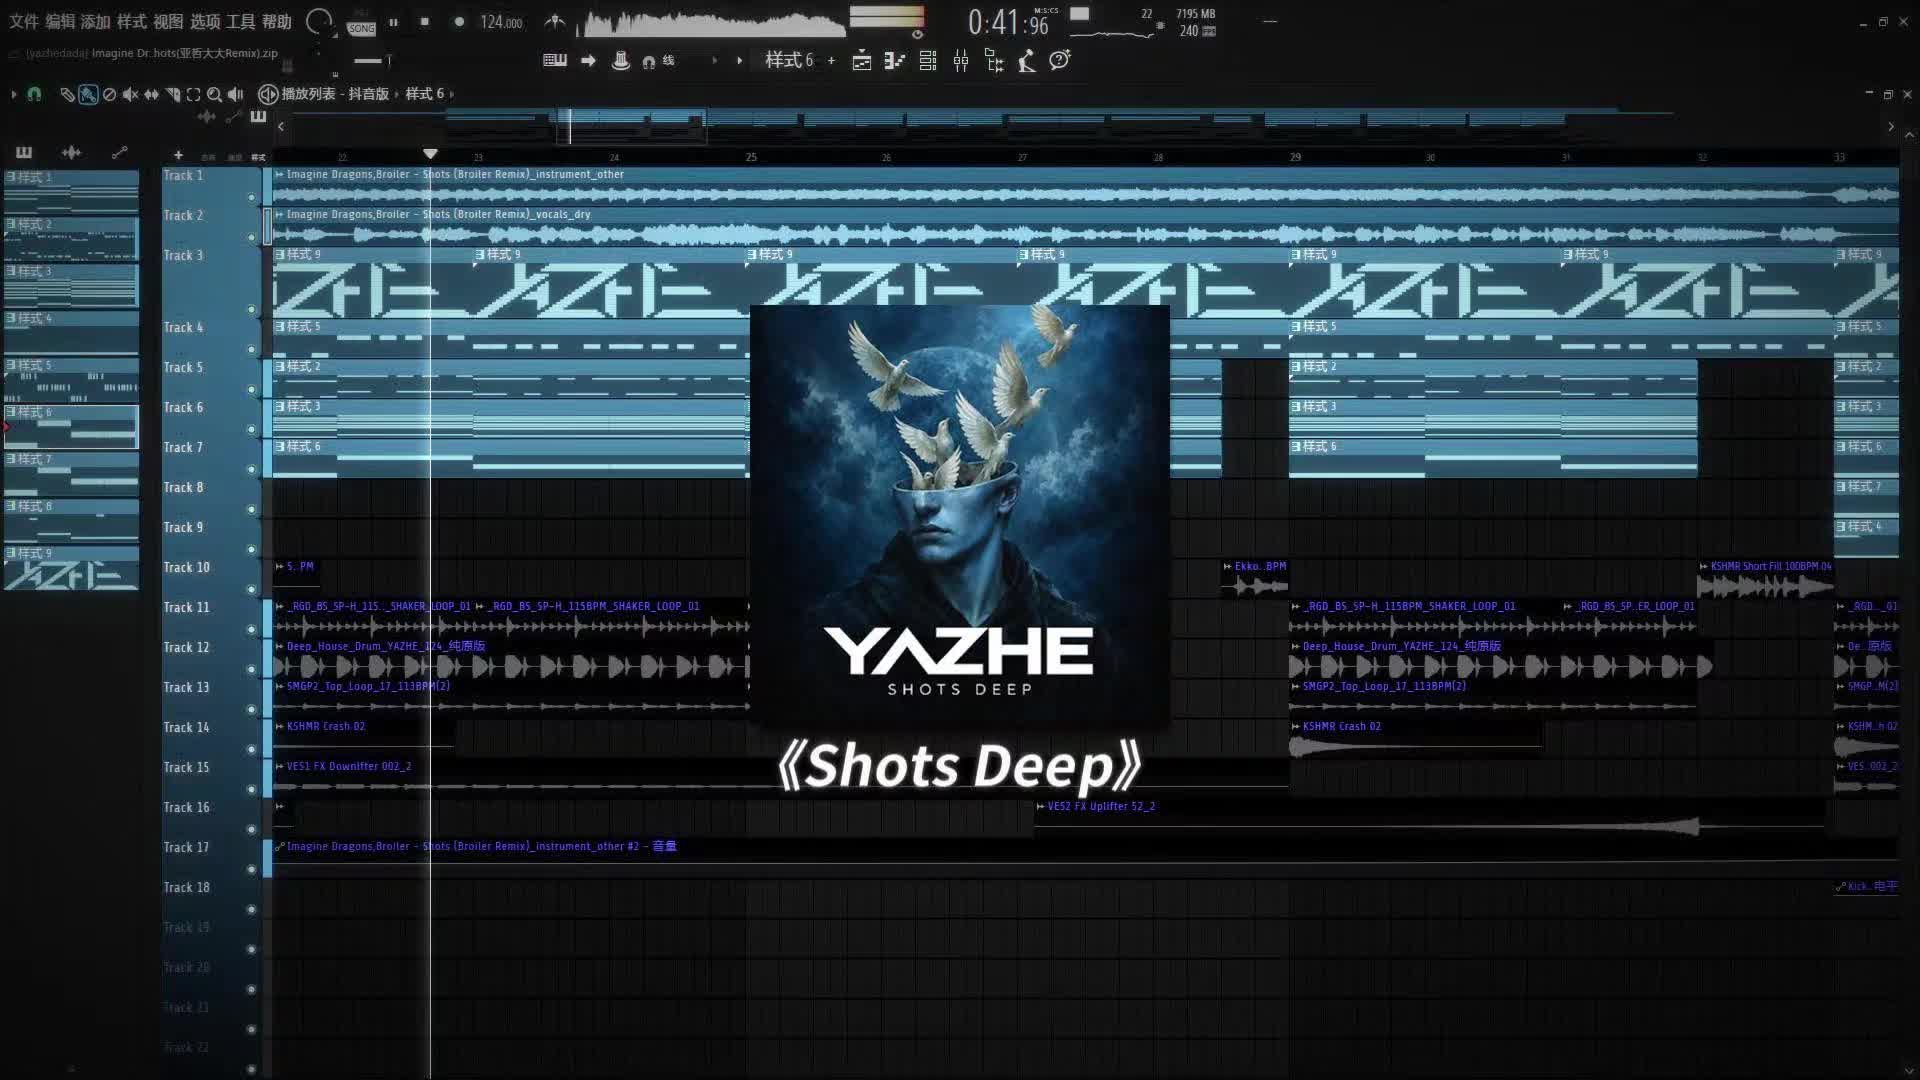Open the 添加 menu

click(95, 21)
